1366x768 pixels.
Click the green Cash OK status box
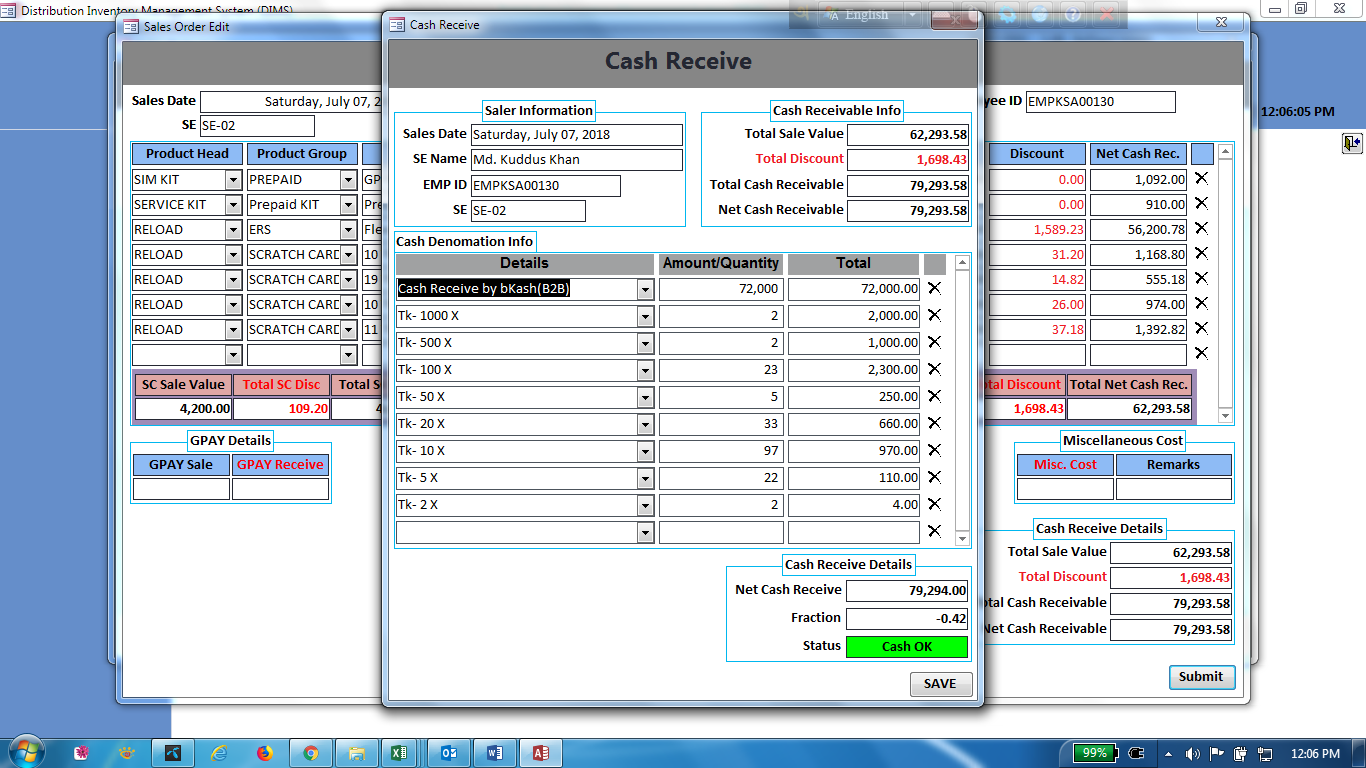tap(907, 647)
